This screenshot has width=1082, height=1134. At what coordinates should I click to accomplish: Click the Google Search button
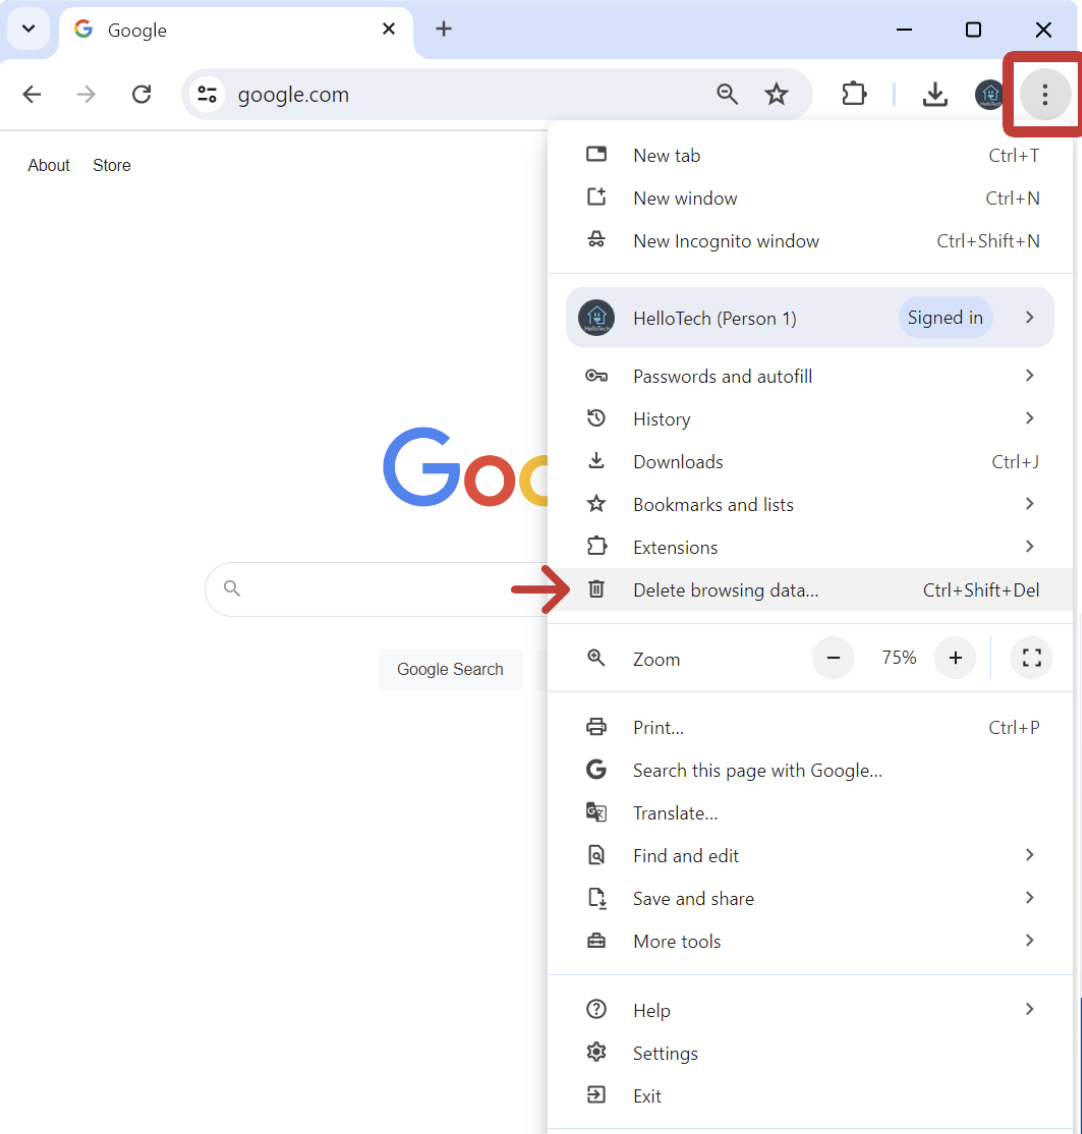[450, 670]
